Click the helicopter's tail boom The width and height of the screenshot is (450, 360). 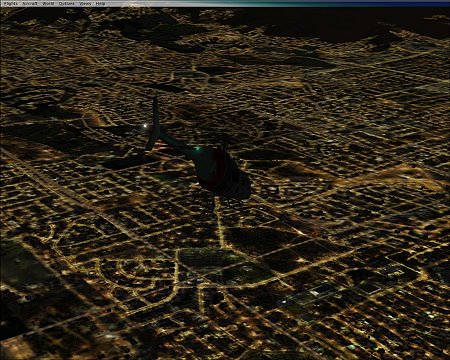(176, 143)
